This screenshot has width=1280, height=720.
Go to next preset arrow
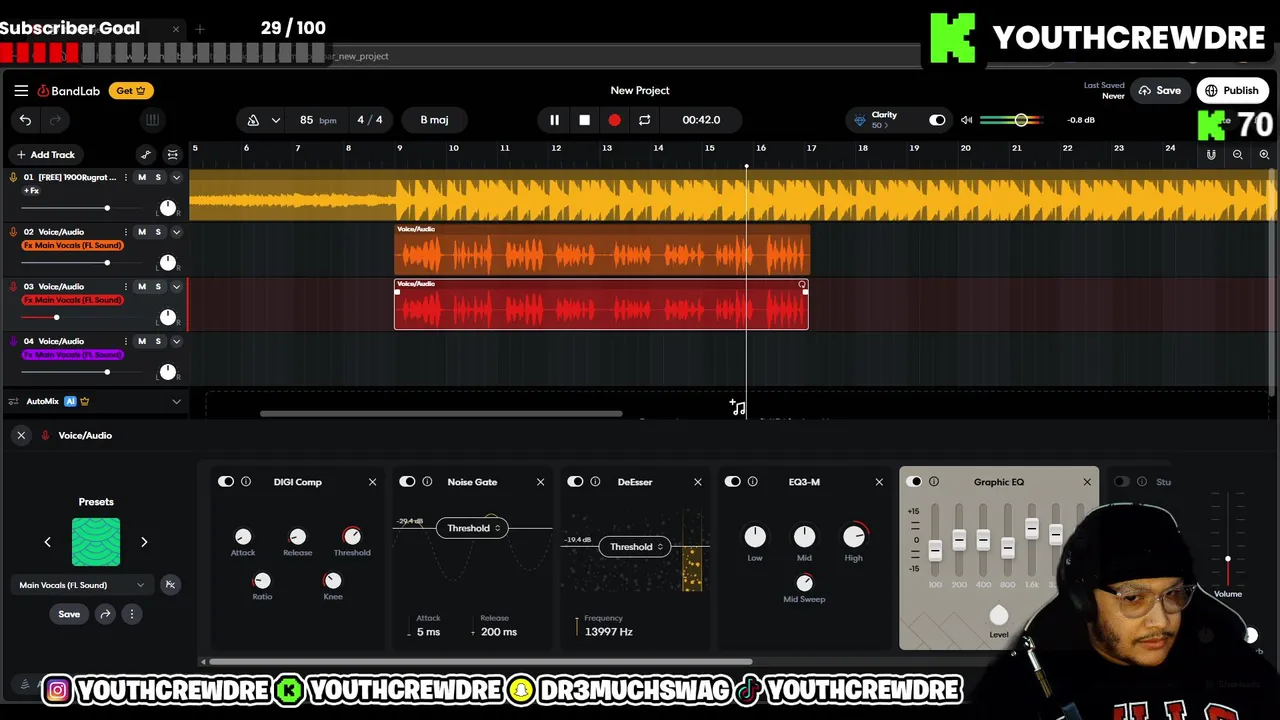pyautogui.click(x=144, y=542)
